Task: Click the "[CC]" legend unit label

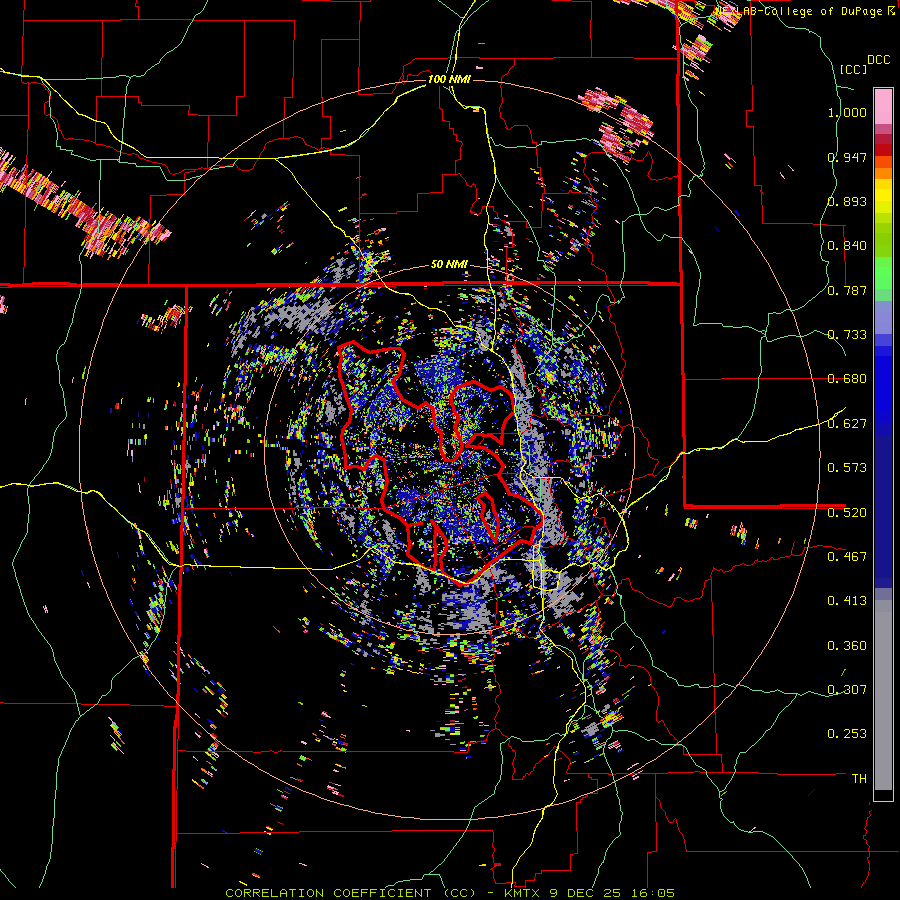Action: click(853, 69)
